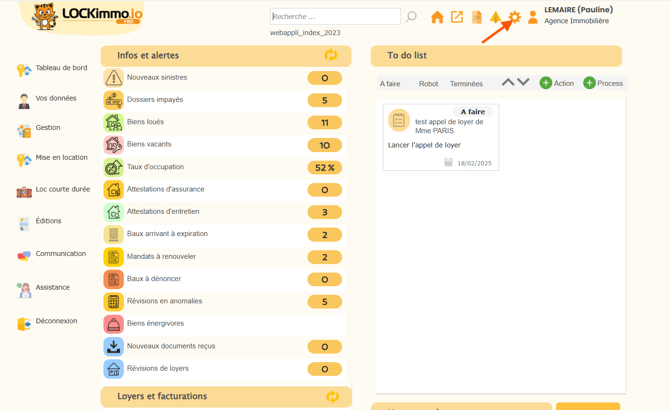Click the user profile icon
Screen dimensions: 670x410
click(533, 17)
